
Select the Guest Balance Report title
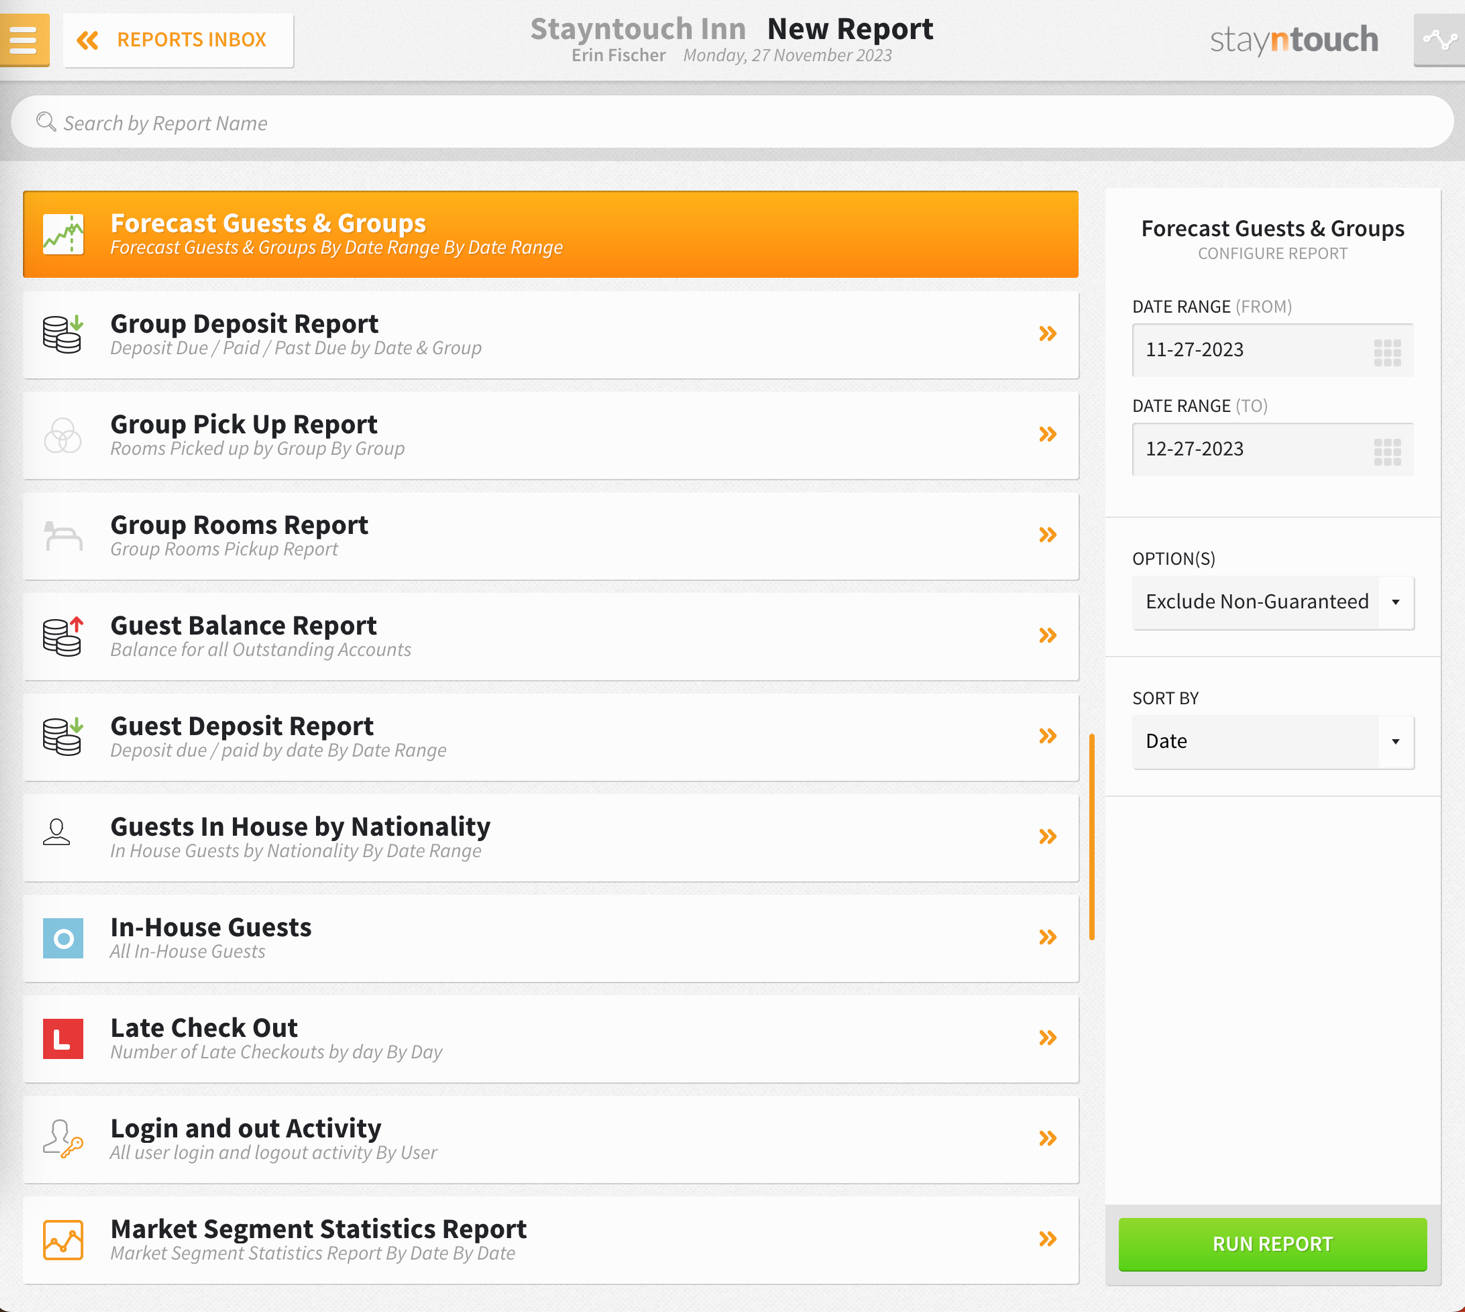(x=243, y=625)
